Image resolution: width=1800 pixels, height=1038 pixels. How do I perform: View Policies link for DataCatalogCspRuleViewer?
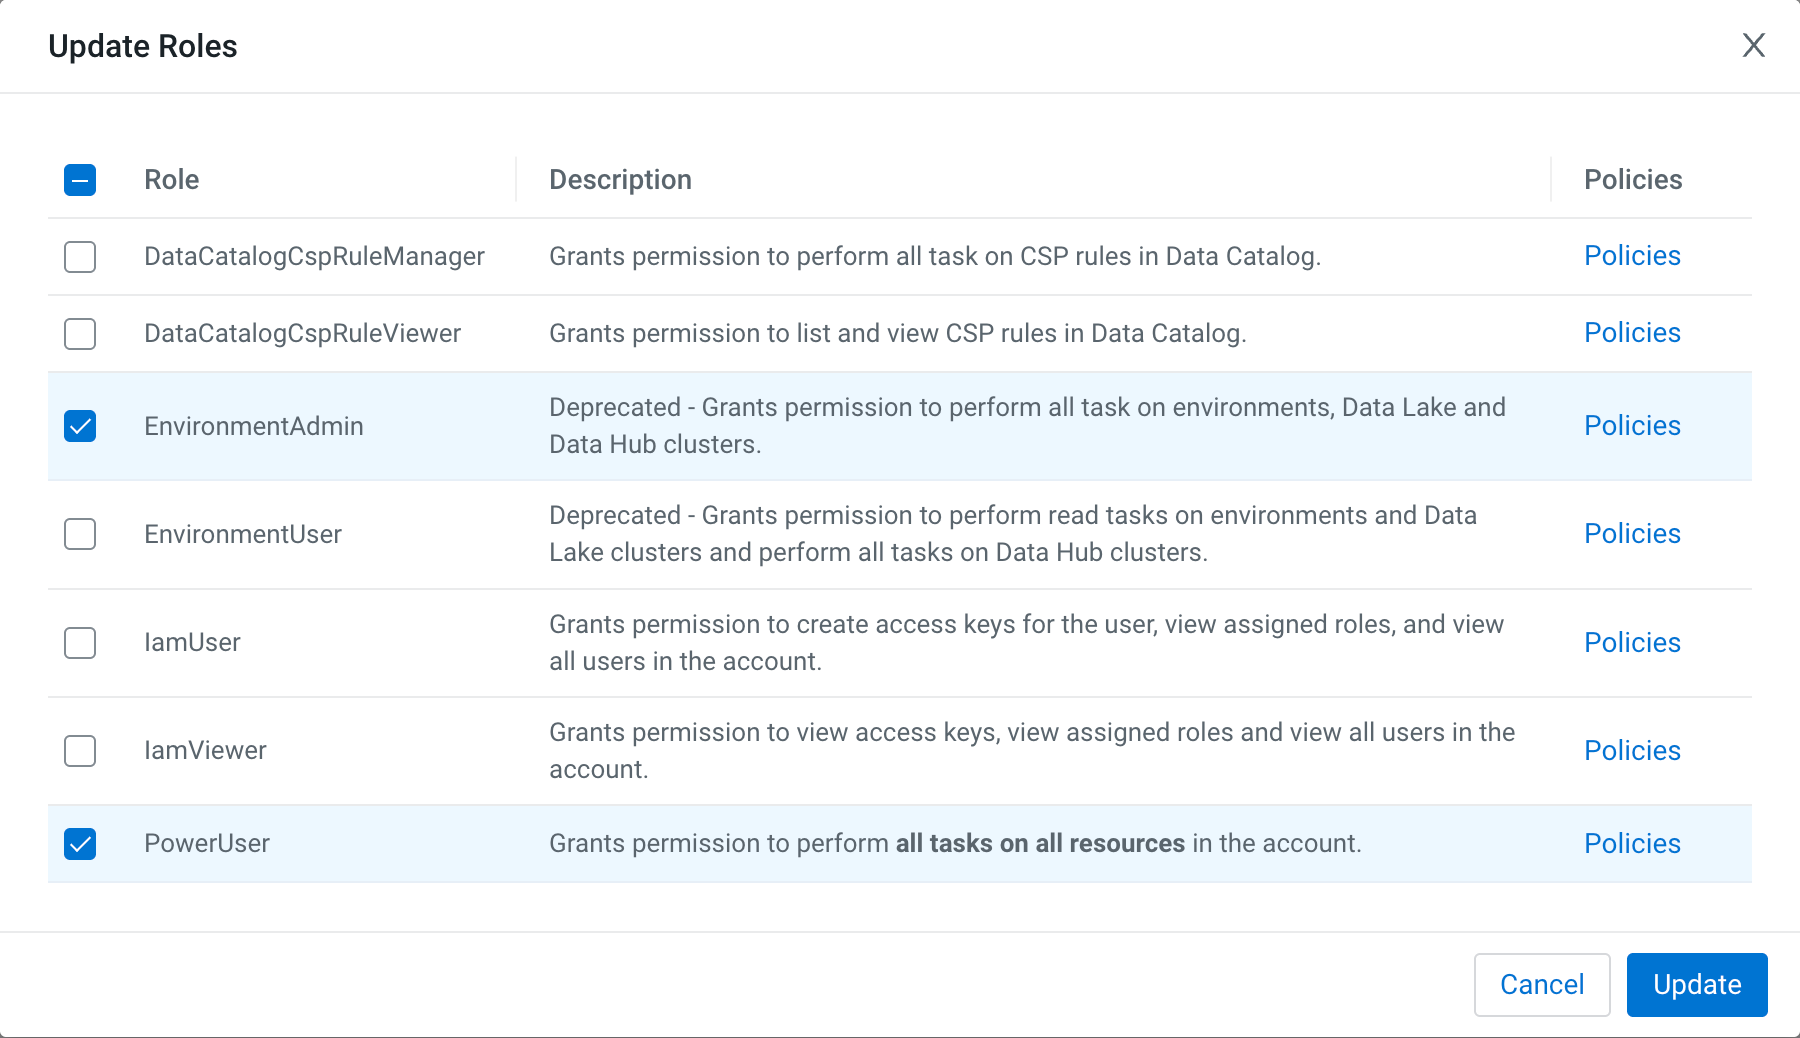click(x=1632, y=333)
